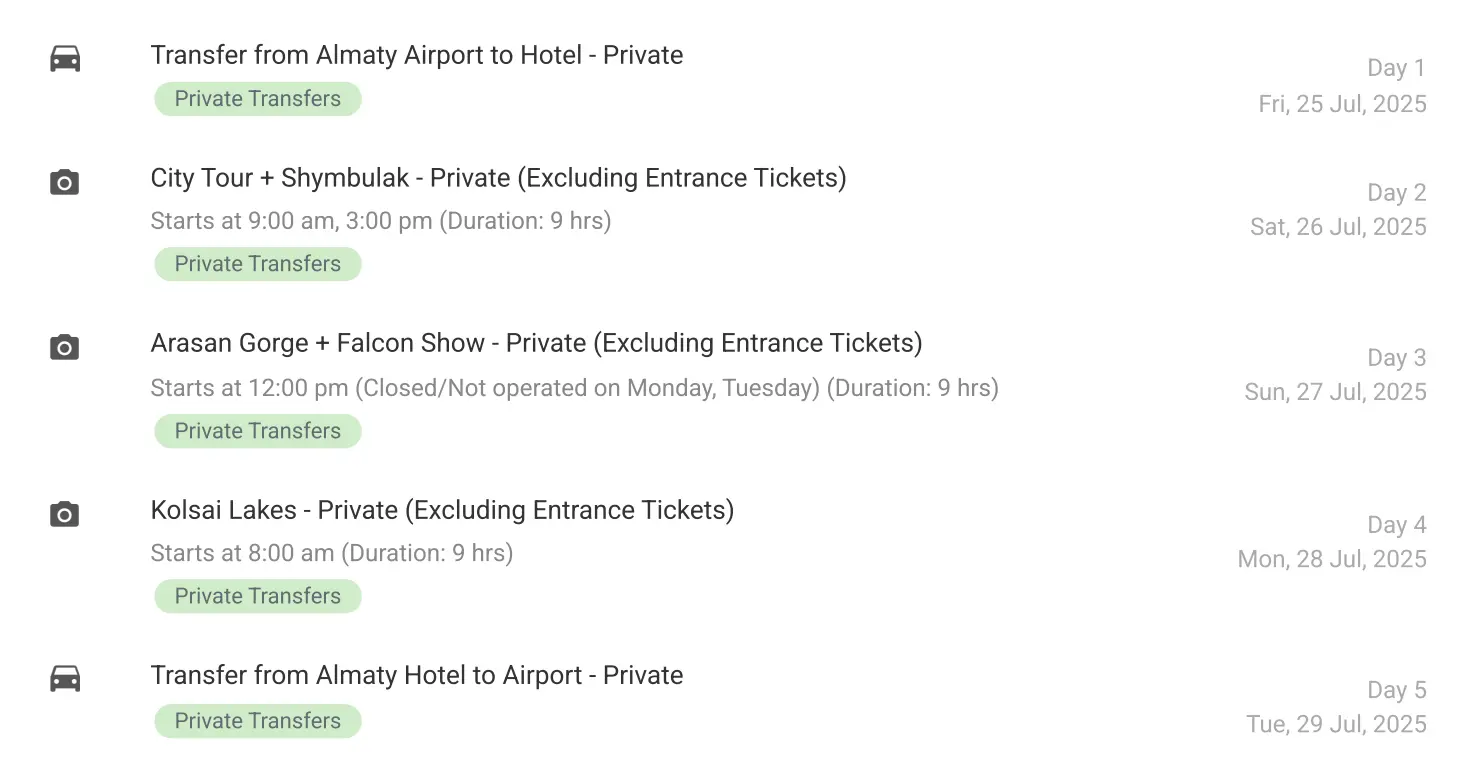Select the Day 2 Sat, 26 Jul date label
1480x784 pixels.
(x=1338, y=210)
